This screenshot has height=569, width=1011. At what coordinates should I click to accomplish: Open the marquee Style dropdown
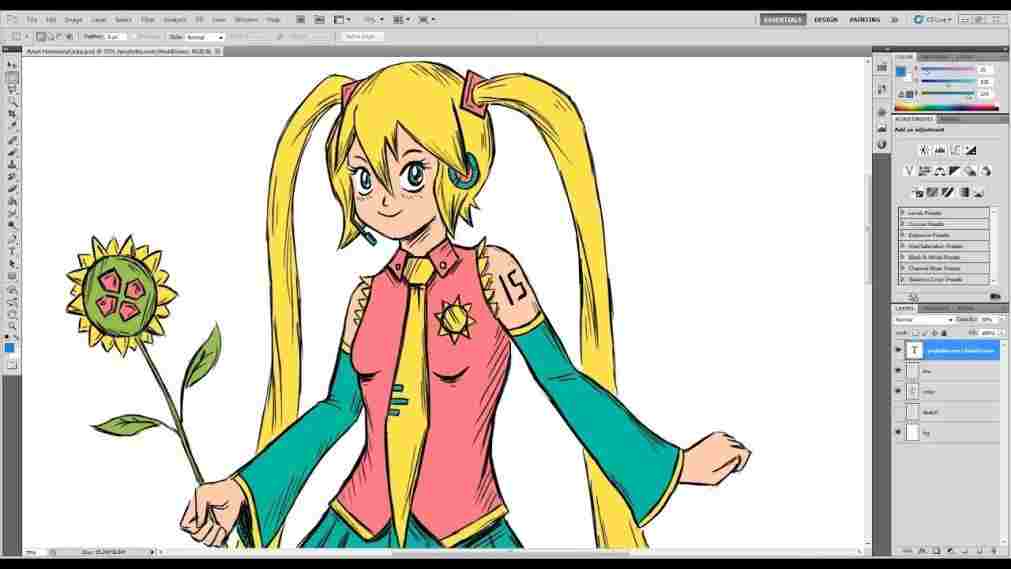coord(205,37)
